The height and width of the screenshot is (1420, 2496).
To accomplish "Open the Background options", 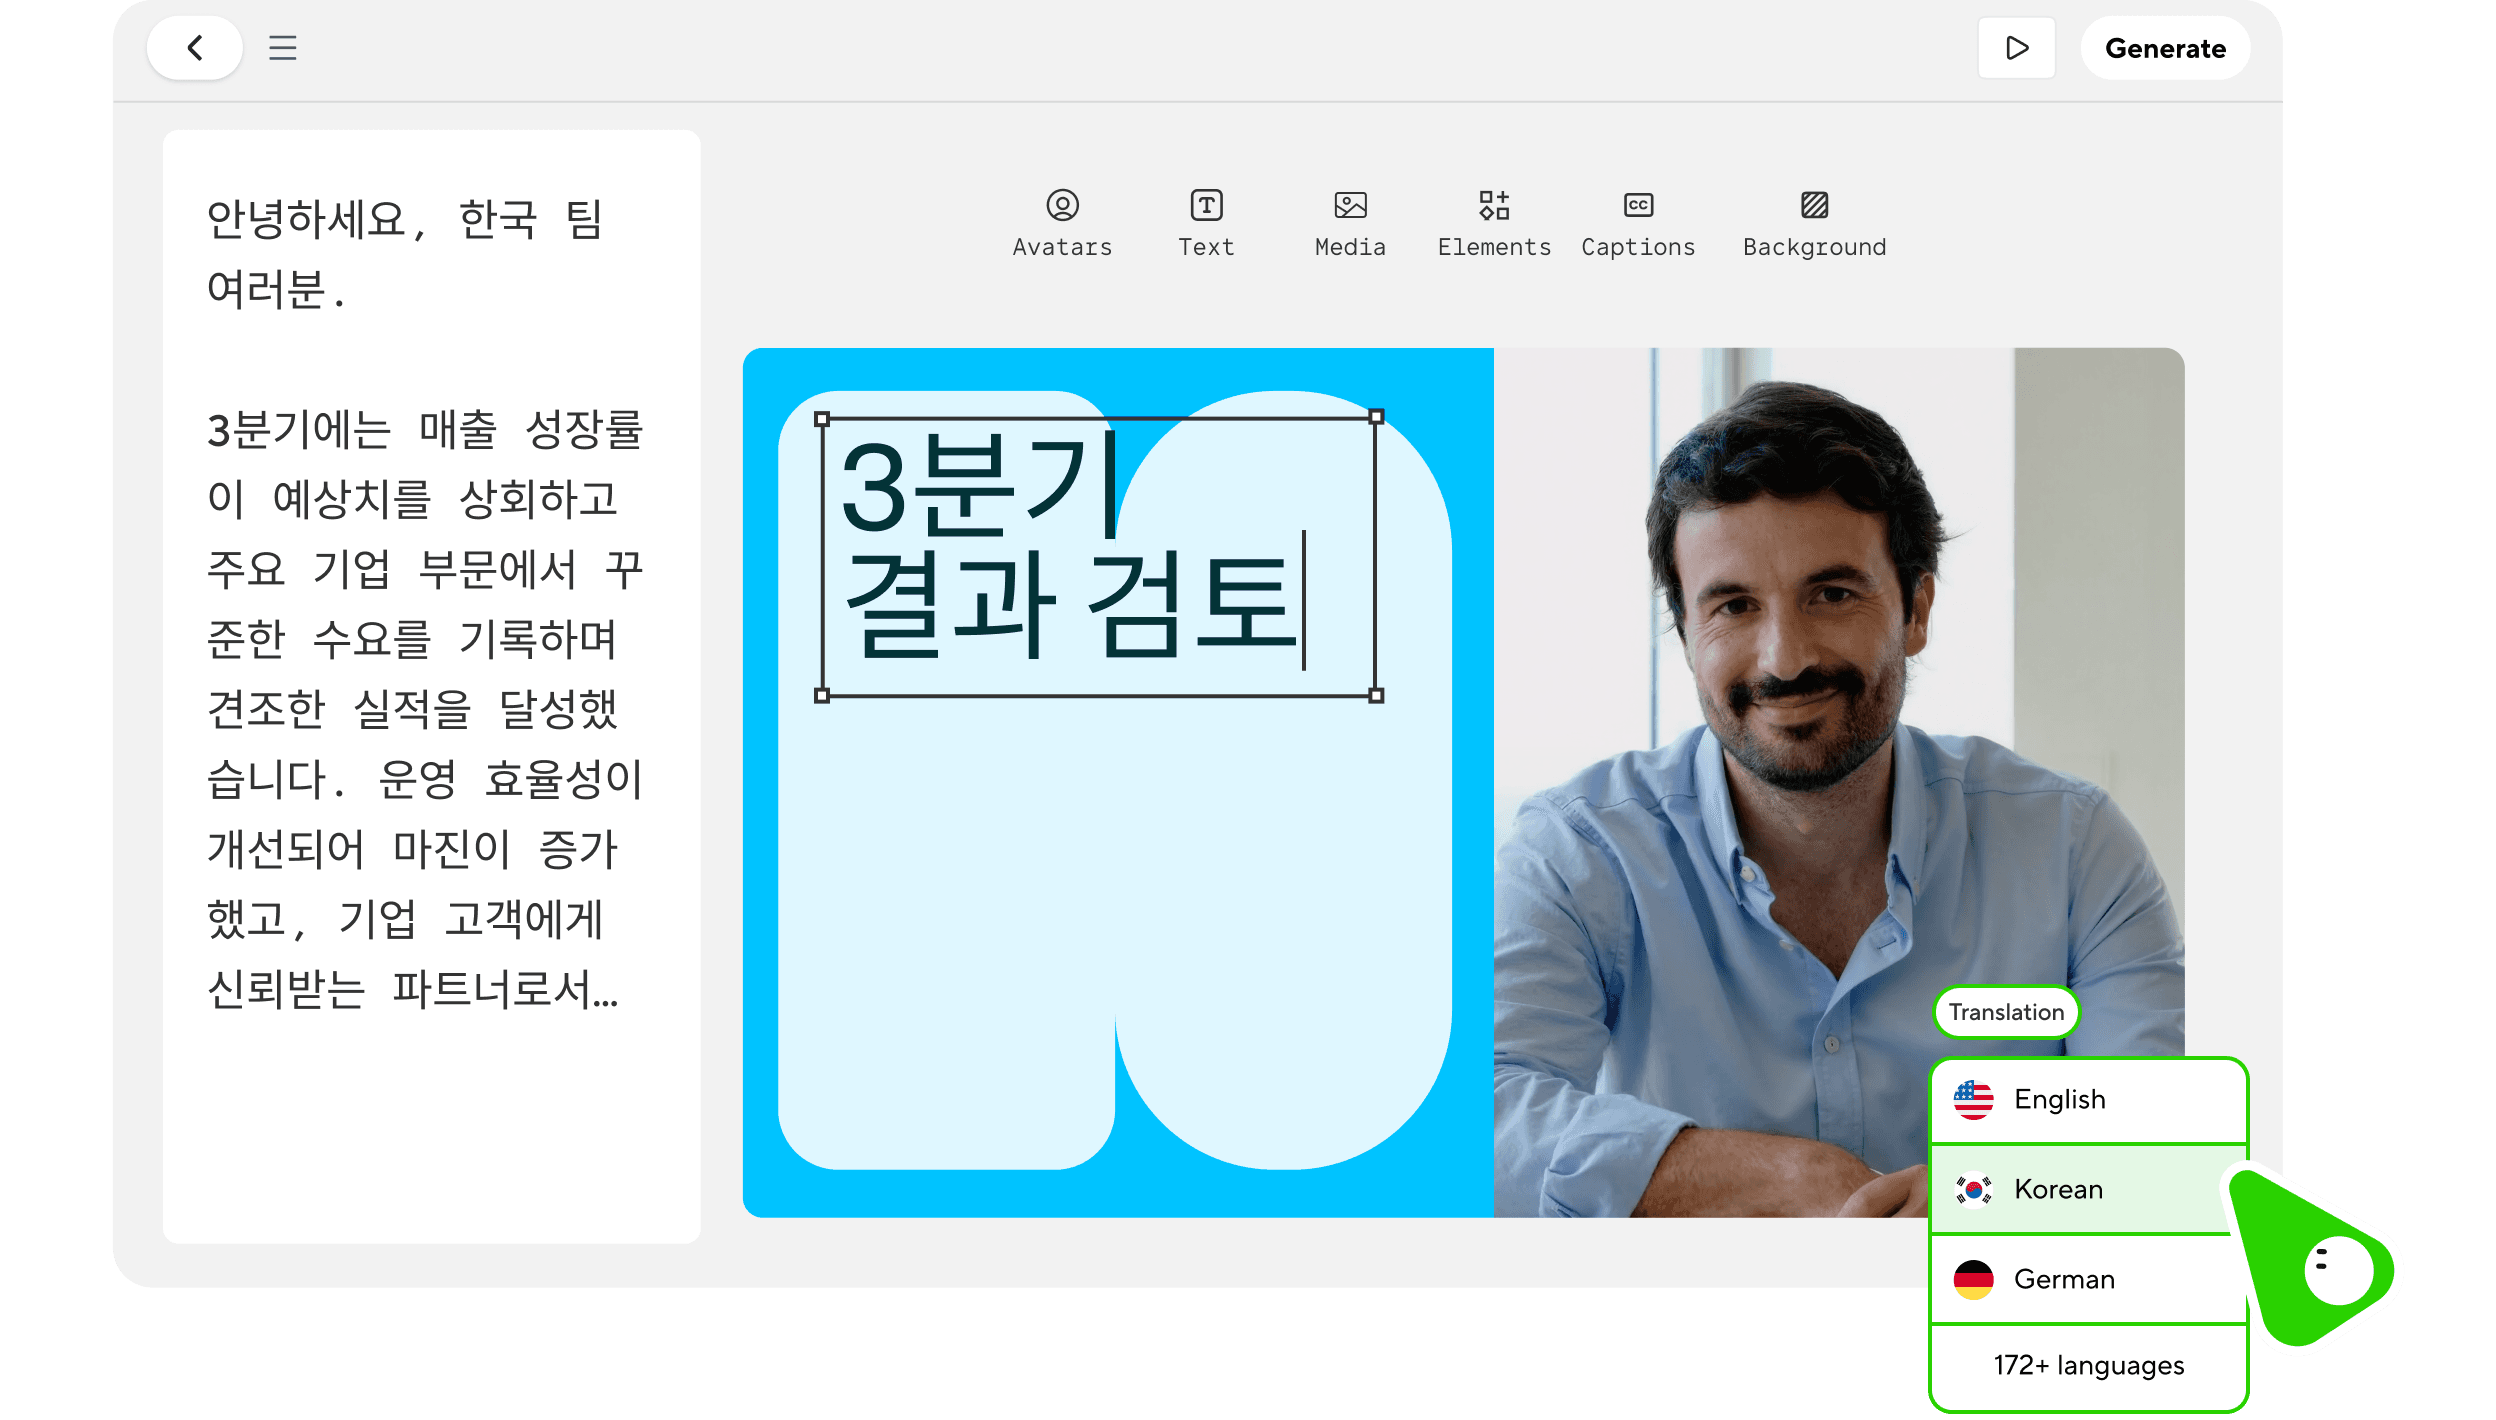I will pos(1813,222).
